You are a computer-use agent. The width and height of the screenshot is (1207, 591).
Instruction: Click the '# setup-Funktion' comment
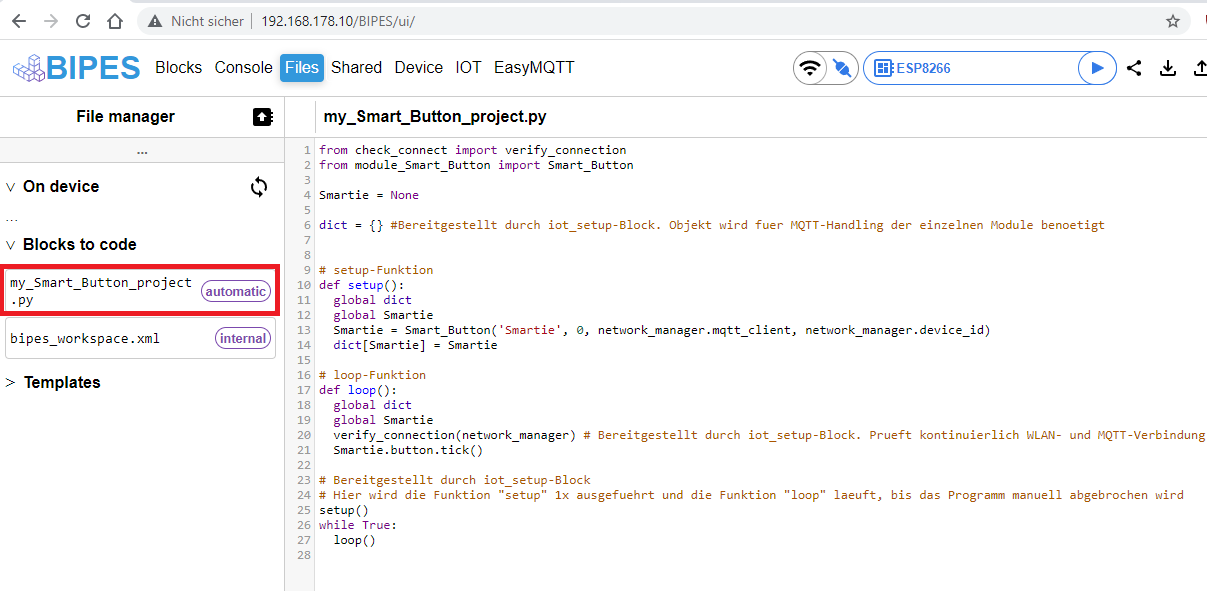coord(376,270)
